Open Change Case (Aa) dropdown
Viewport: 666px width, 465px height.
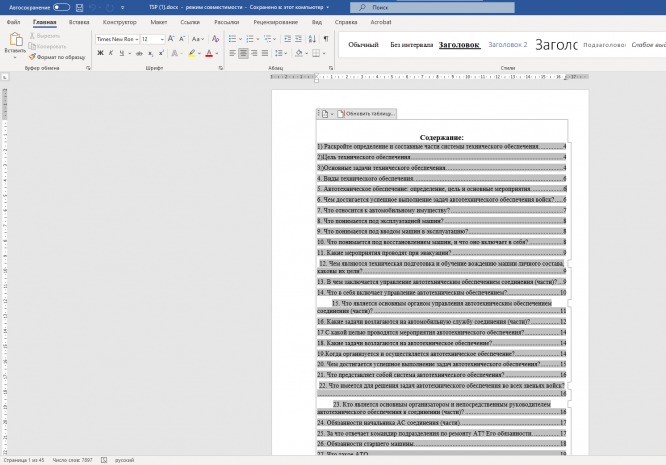click(x=198, y=39)
